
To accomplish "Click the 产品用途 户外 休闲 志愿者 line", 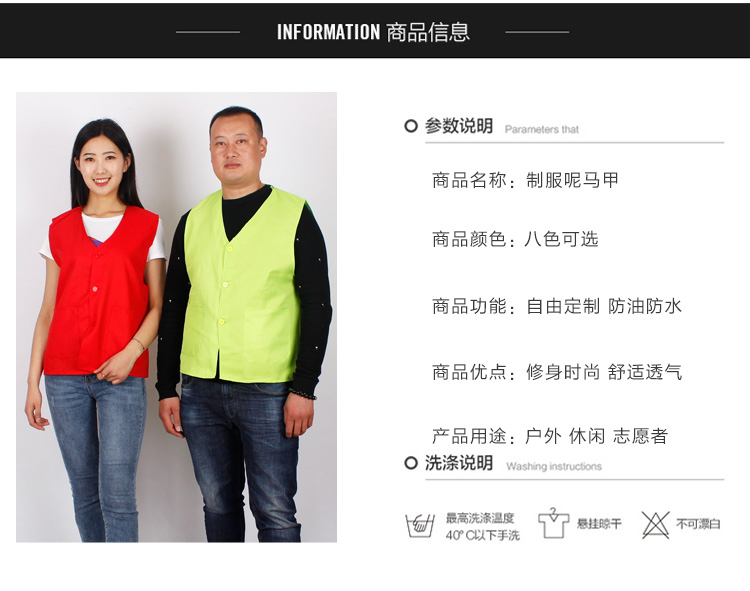I will 550,436.
